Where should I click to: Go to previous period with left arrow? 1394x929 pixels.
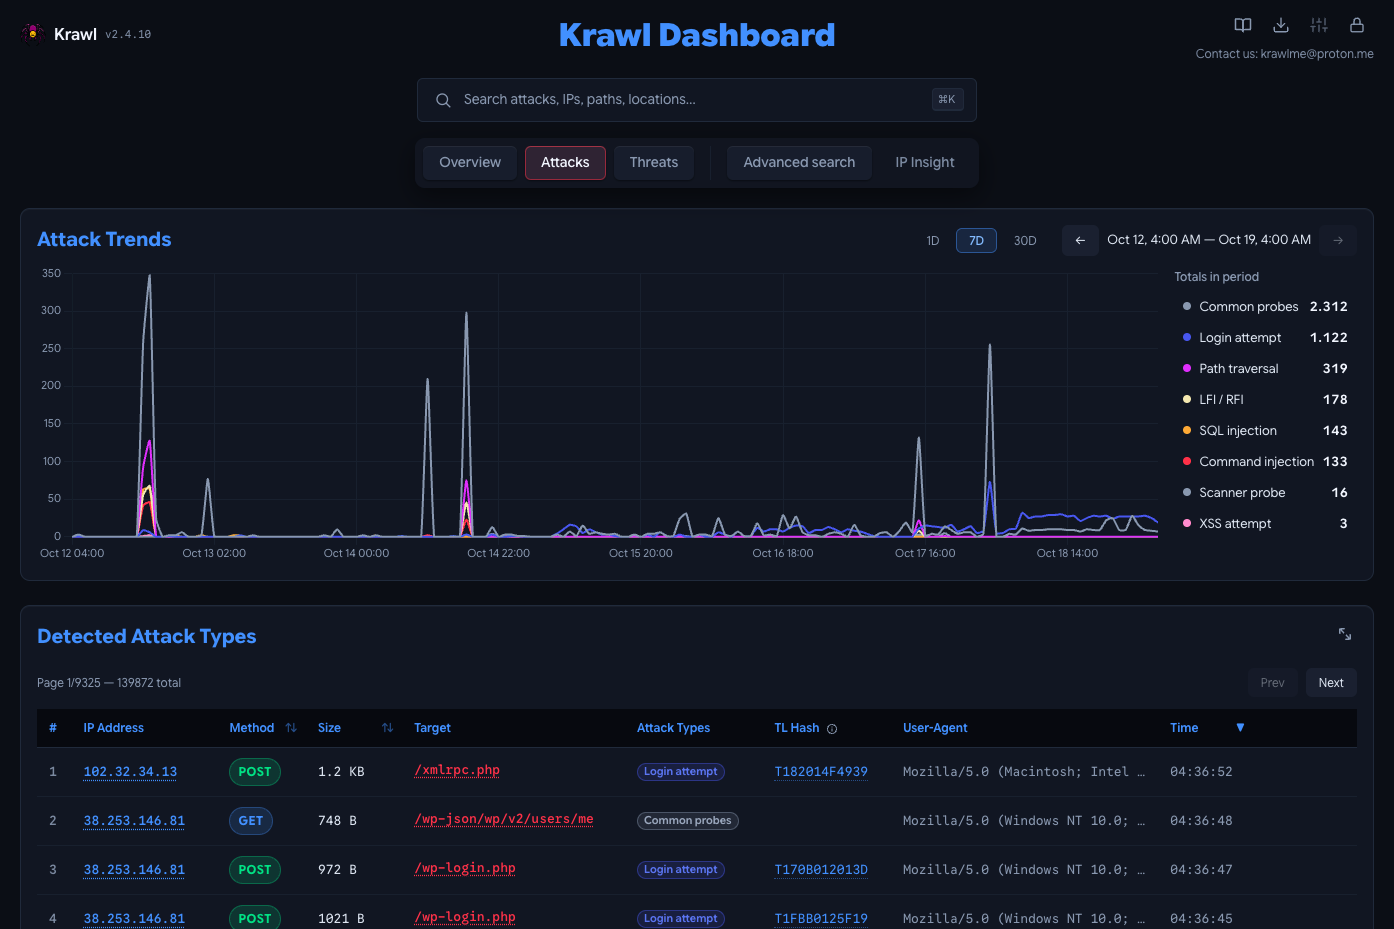1080,240
